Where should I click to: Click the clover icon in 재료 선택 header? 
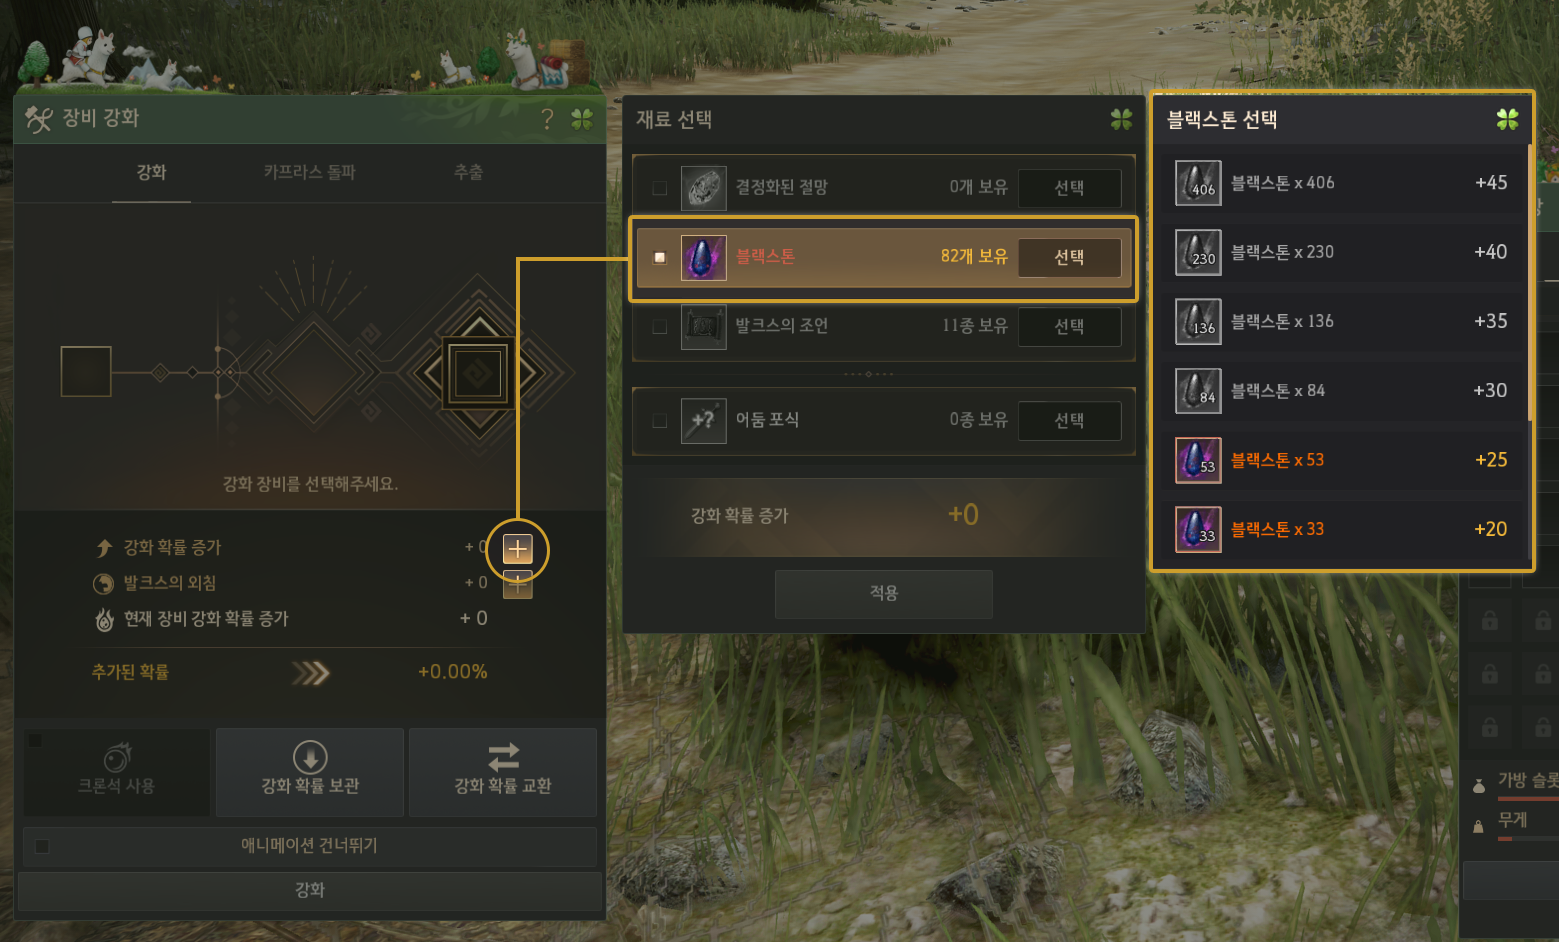point(1121,119)
